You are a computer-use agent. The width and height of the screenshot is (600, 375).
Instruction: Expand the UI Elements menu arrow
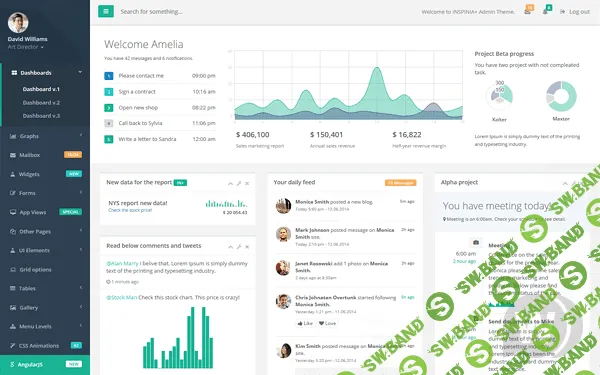(81, 249)
